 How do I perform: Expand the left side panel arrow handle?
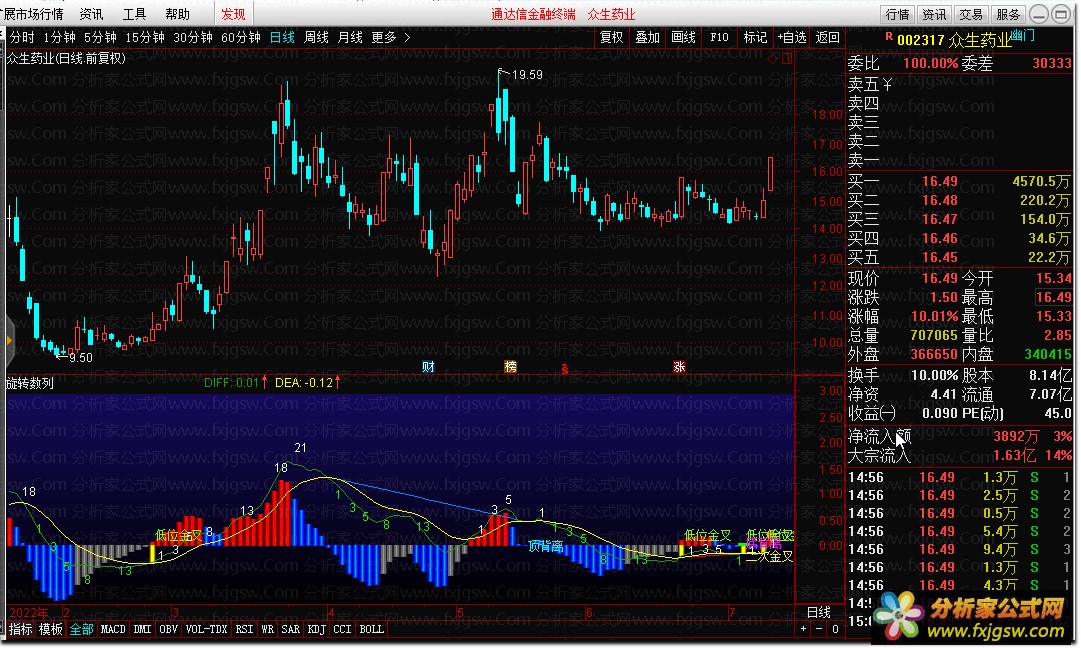9,341
